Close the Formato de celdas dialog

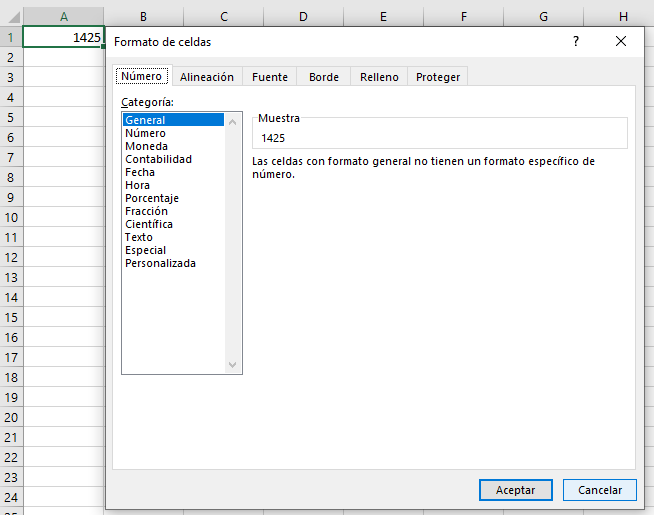click(x=621, y=41)
